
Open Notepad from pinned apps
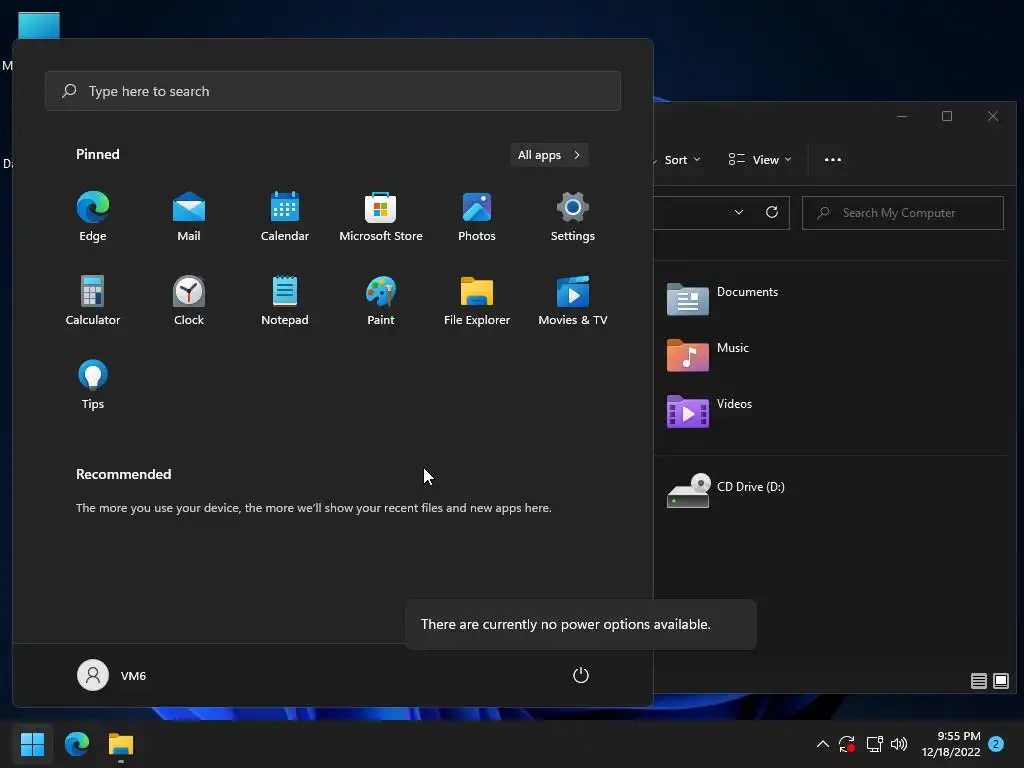[285, 300]
